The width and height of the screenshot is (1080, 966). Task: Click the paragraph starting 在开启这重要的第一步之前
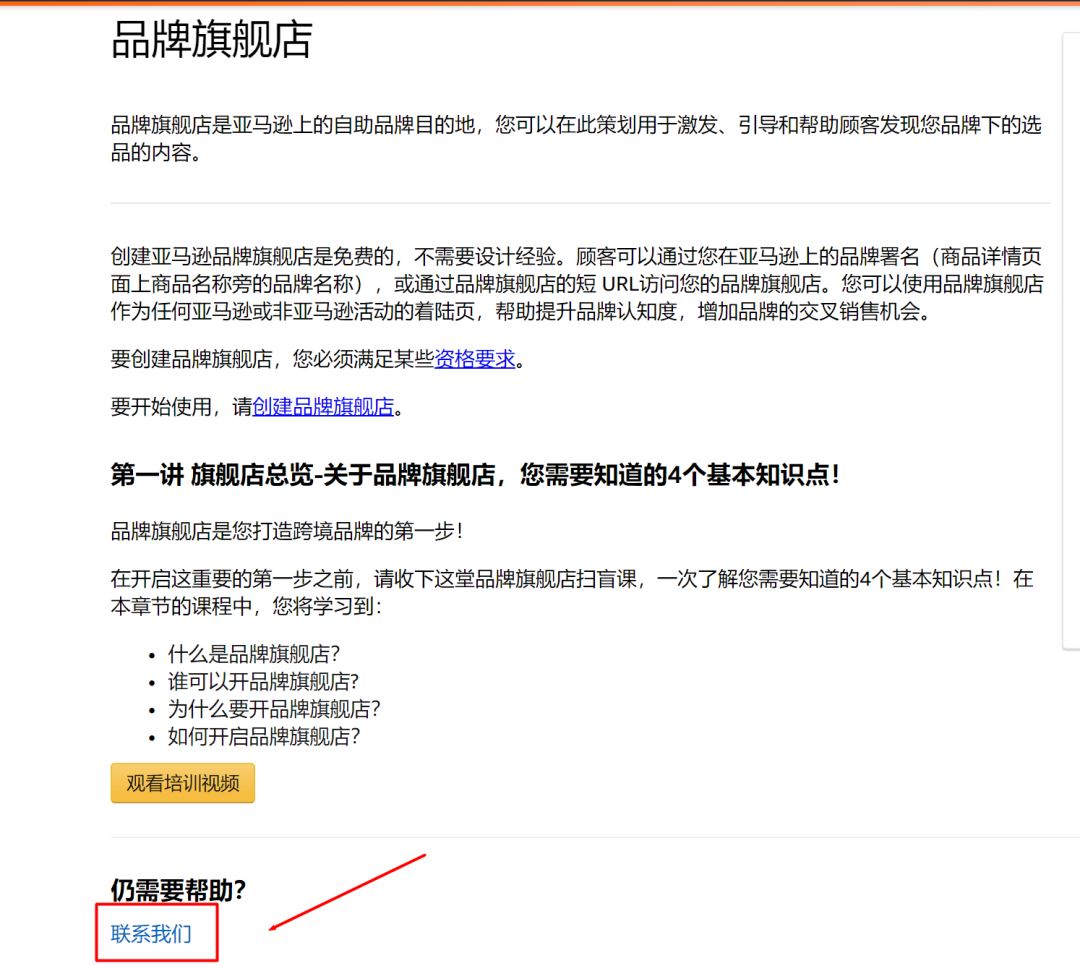tap(572, 592)
